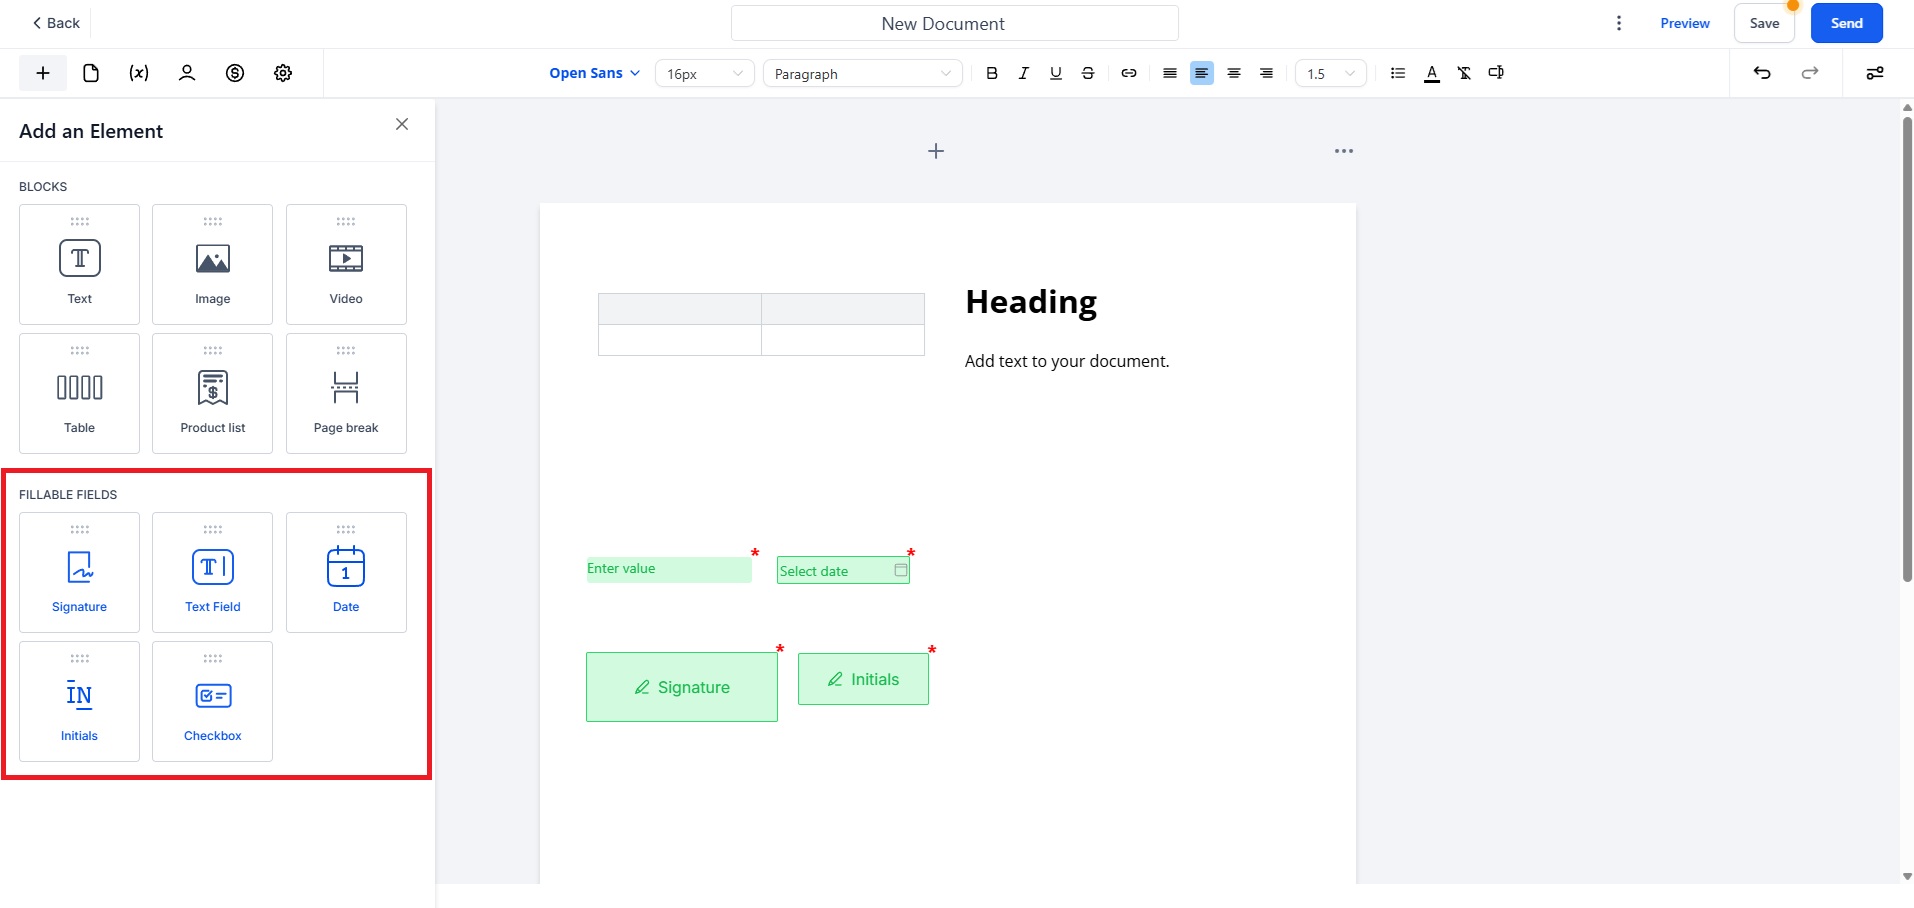Select the Video block element
This screenshot has height=908, width=1914.
(346, 264)
